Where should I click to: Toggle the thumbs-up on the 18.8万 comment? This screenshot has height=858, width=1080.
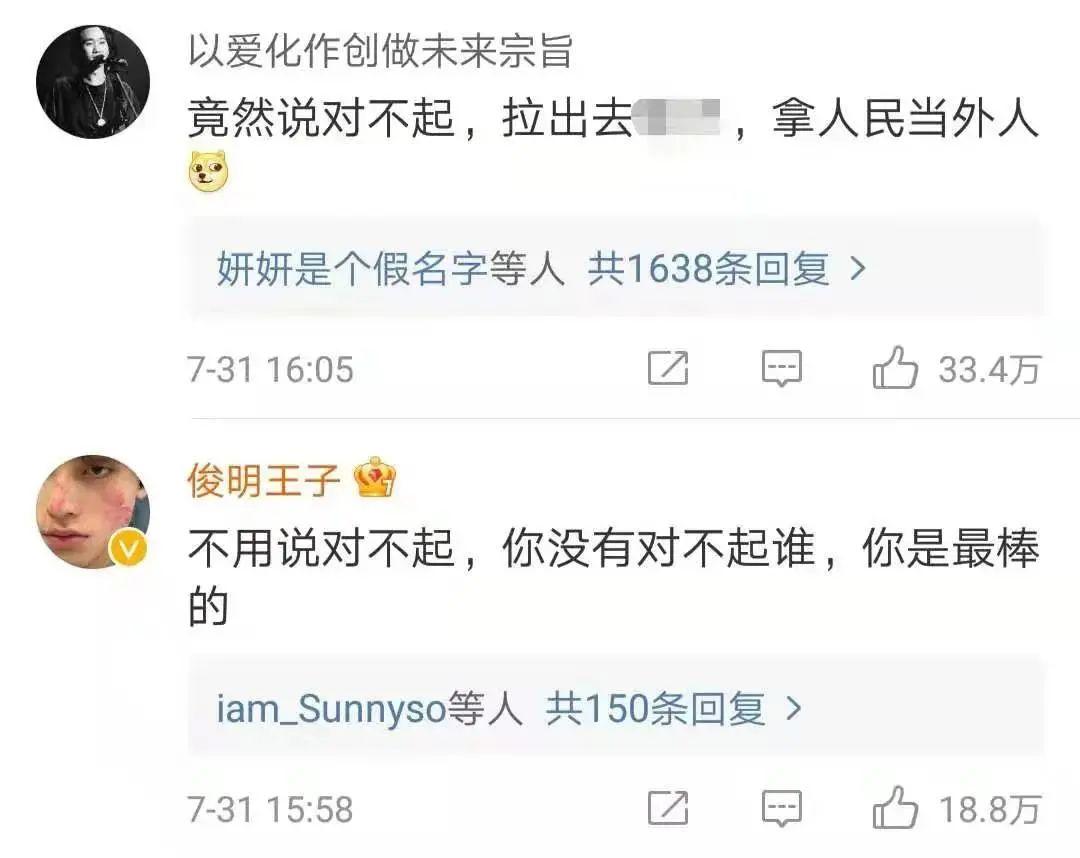coord(895,808)
